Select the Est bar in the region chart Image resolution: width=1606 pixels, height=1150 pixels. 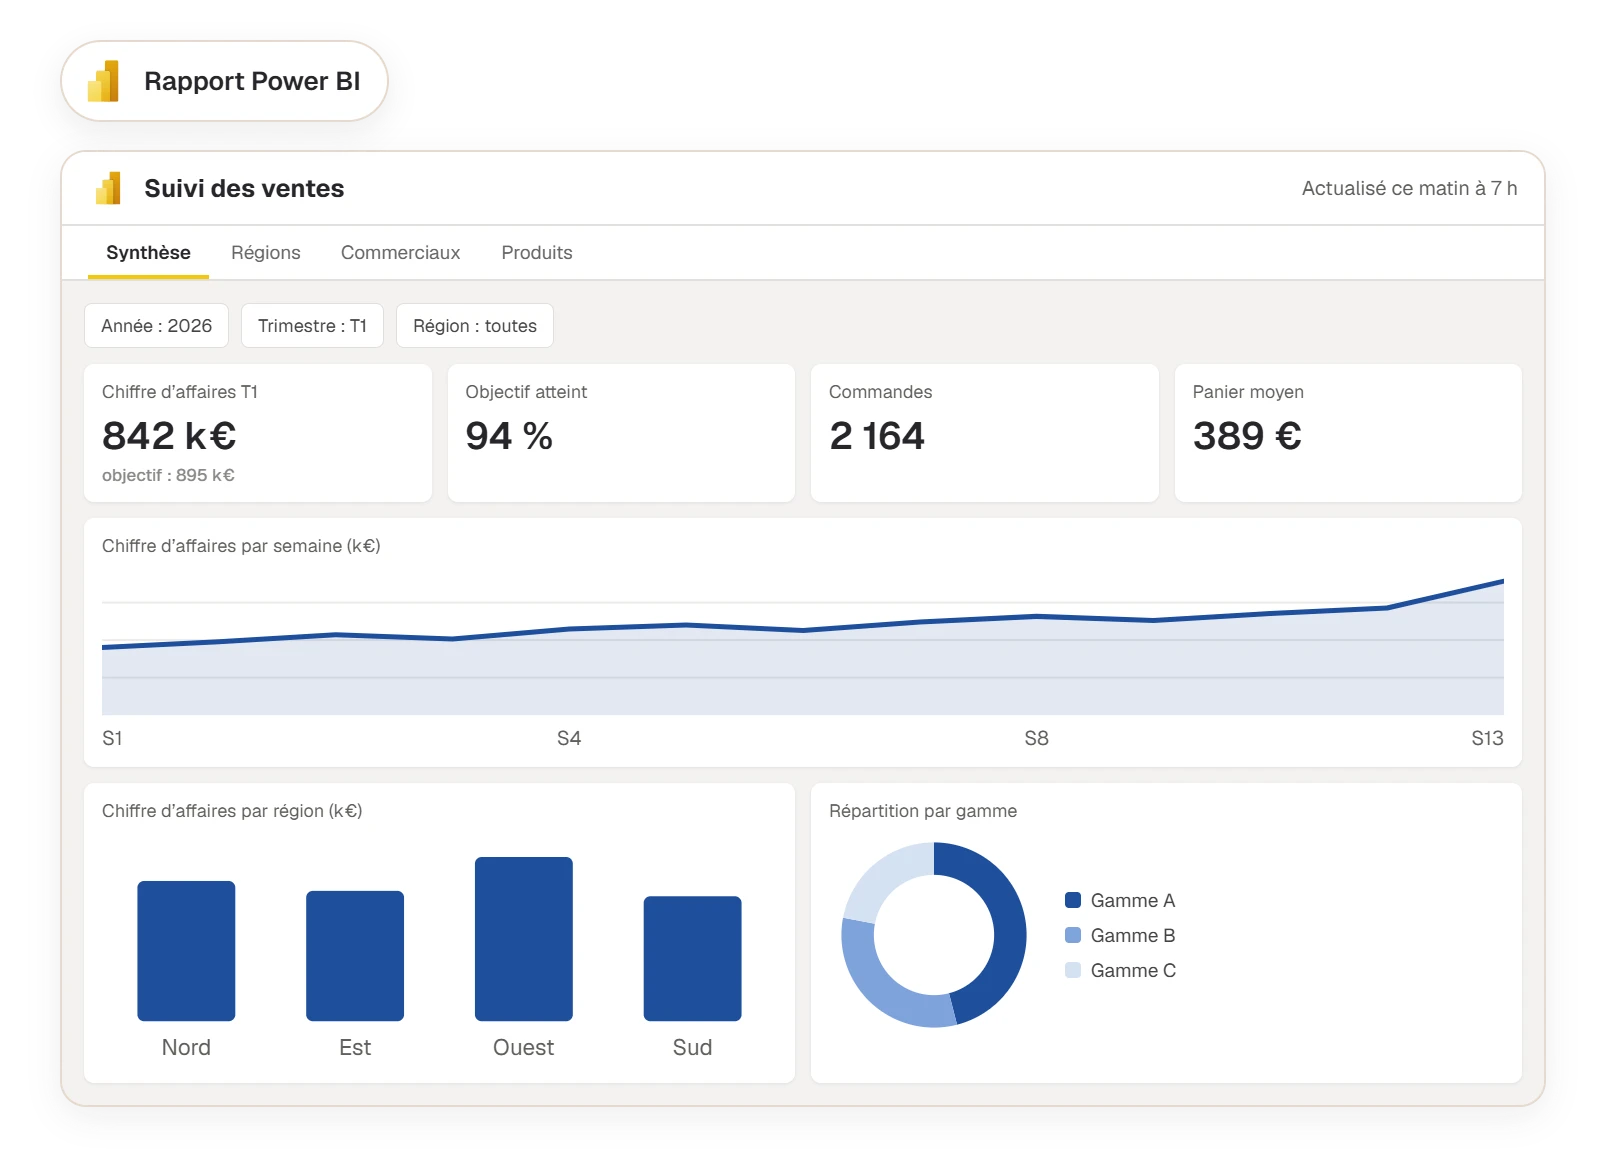tap(355, 956)
